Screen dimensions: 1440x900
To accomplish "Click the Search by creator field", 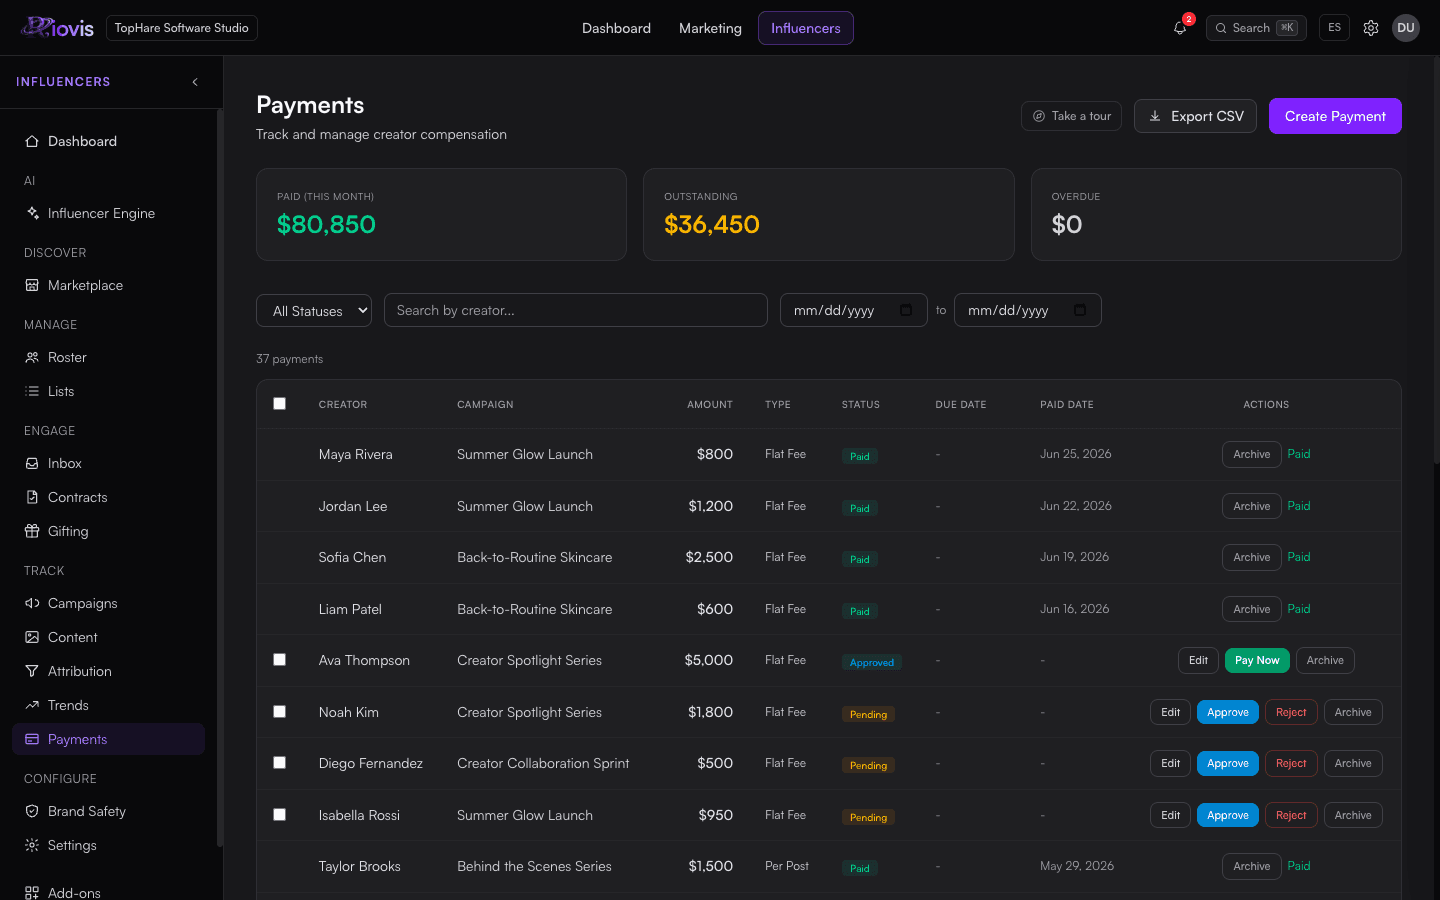I will [576, 310].
